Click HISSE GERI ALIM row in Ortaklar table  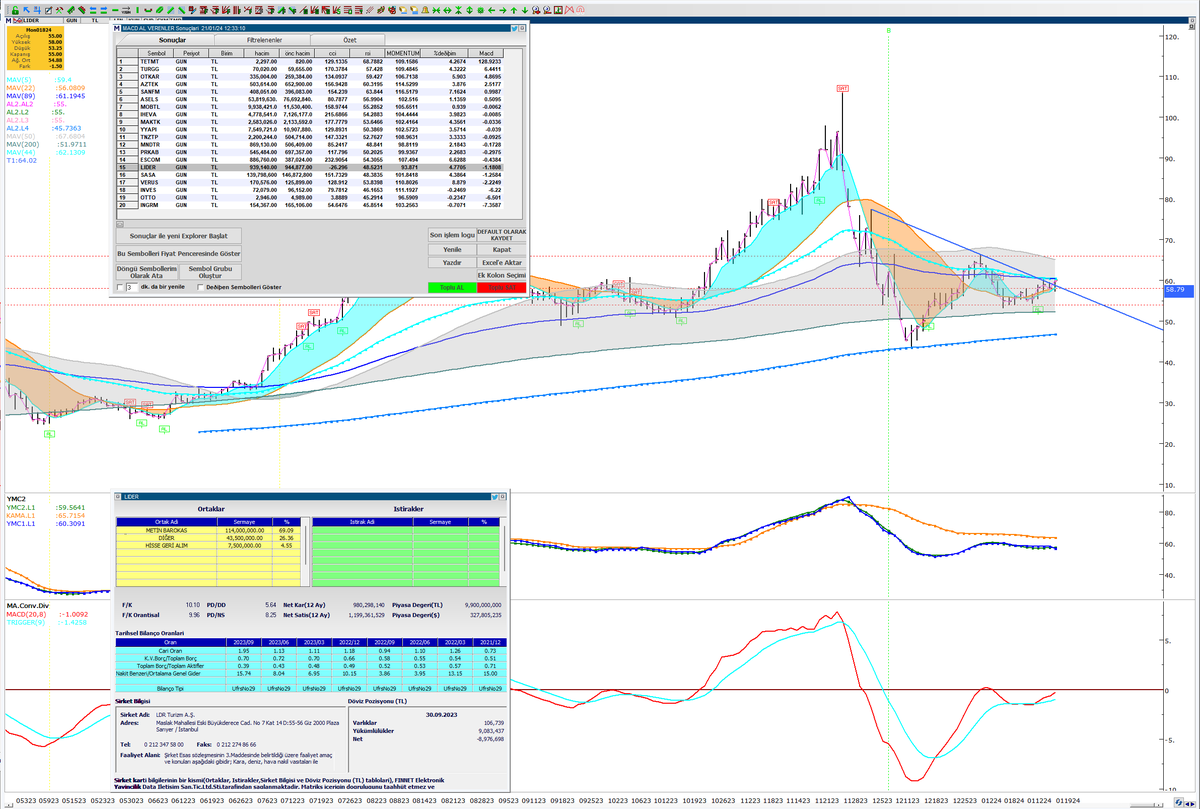pos(210,546)
